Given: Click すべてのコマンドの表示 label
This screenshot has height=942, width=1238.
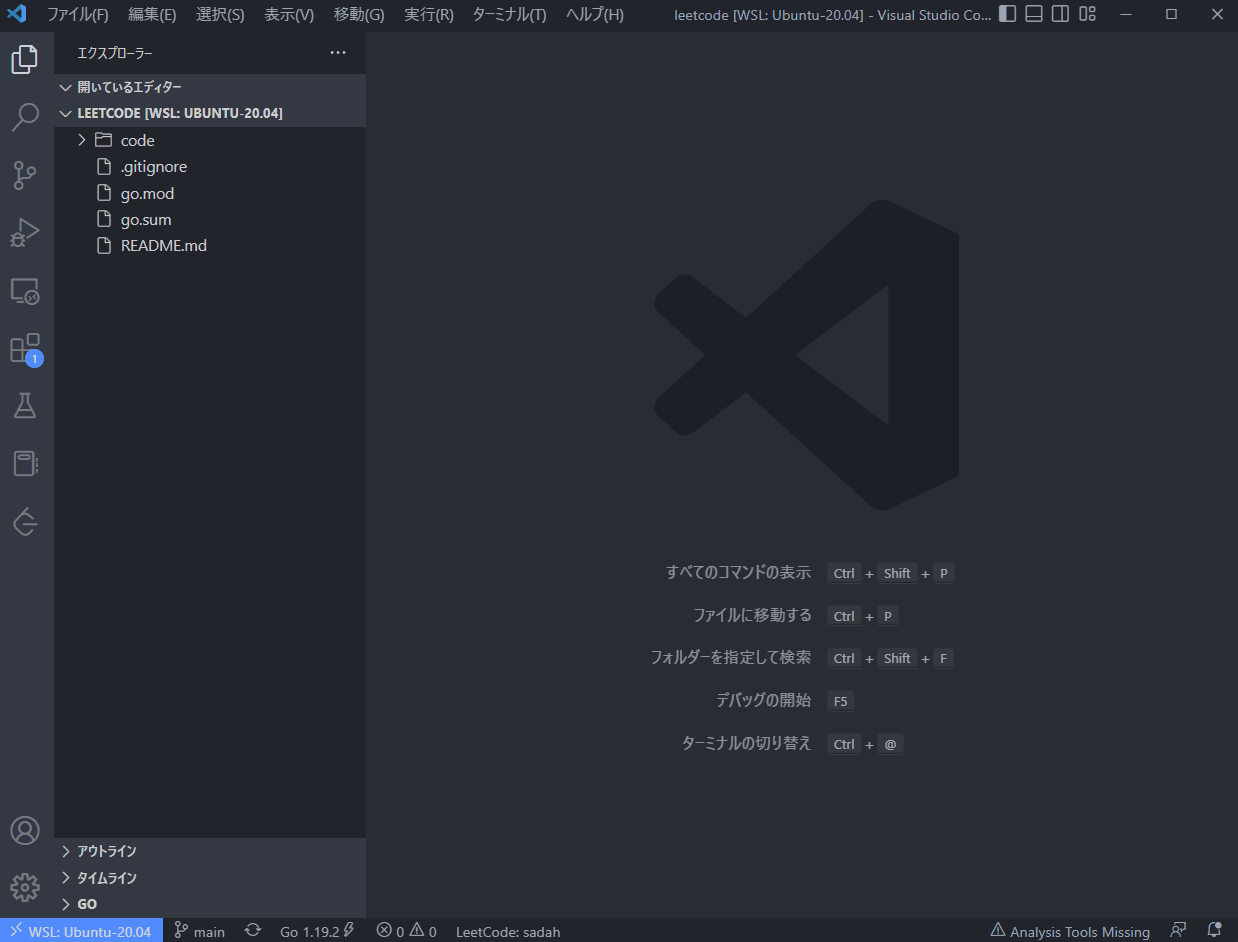Looking at the screenshot, I should pyautogui.click(x=738, y=573).
